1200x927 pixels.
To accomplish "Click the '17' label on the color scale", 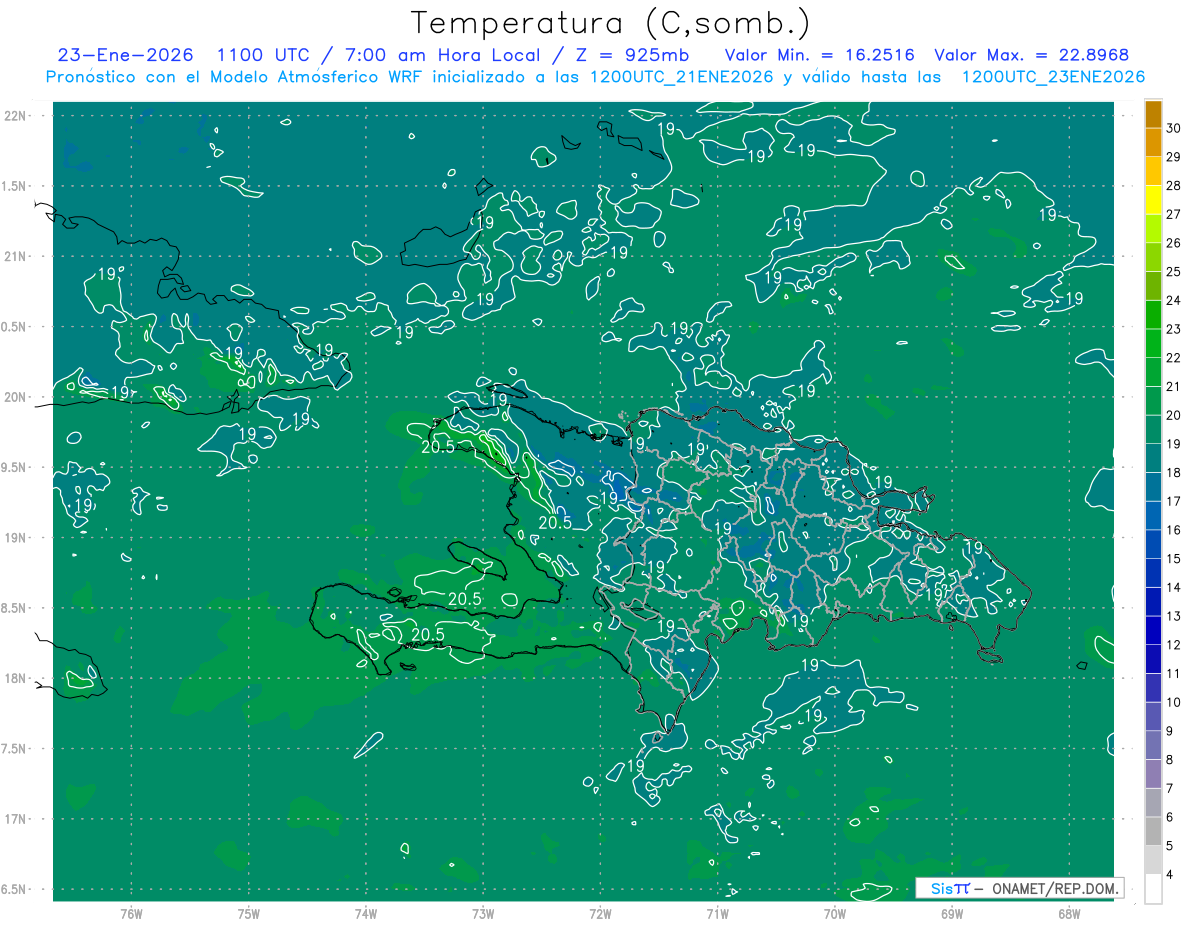I will [1173, 502].
